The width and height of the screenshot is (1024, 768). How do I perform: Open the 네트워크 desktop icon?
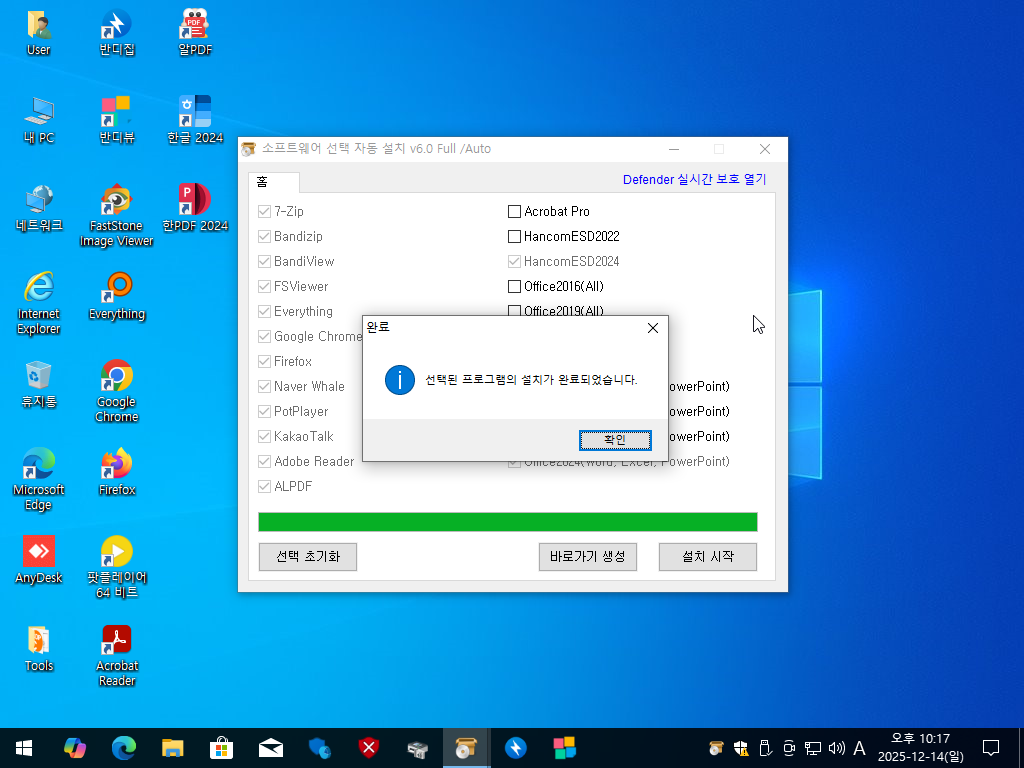pyautogui.click(x=39, y=208)
